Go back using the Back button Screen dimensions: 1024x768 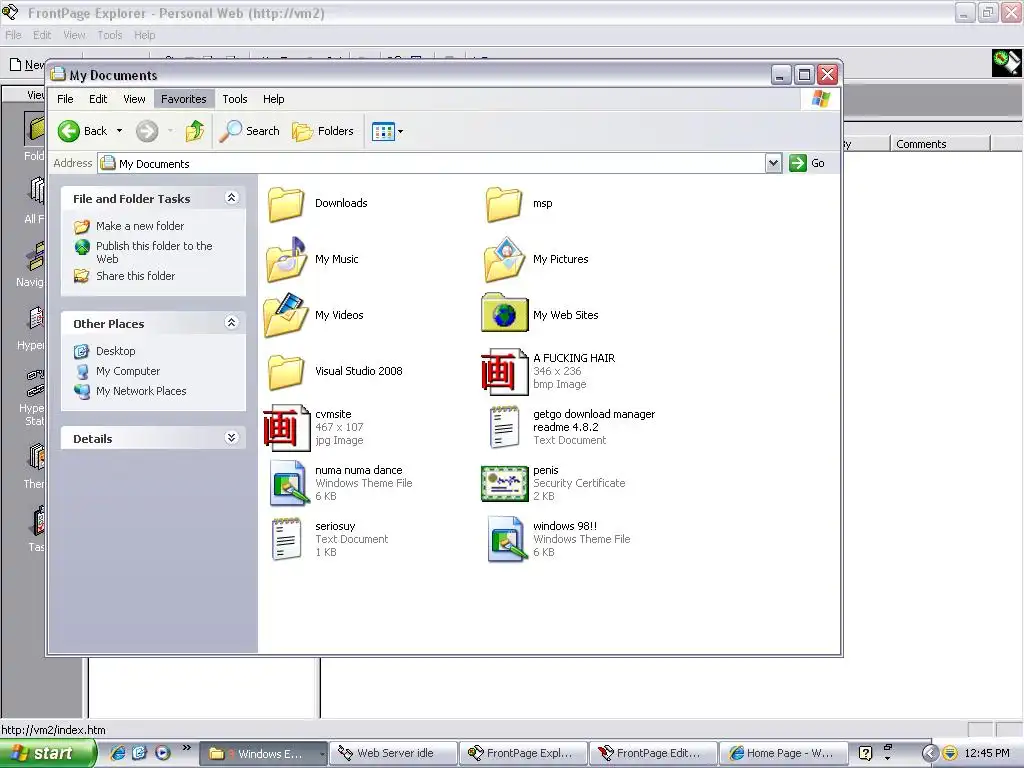tap(82, 131)
